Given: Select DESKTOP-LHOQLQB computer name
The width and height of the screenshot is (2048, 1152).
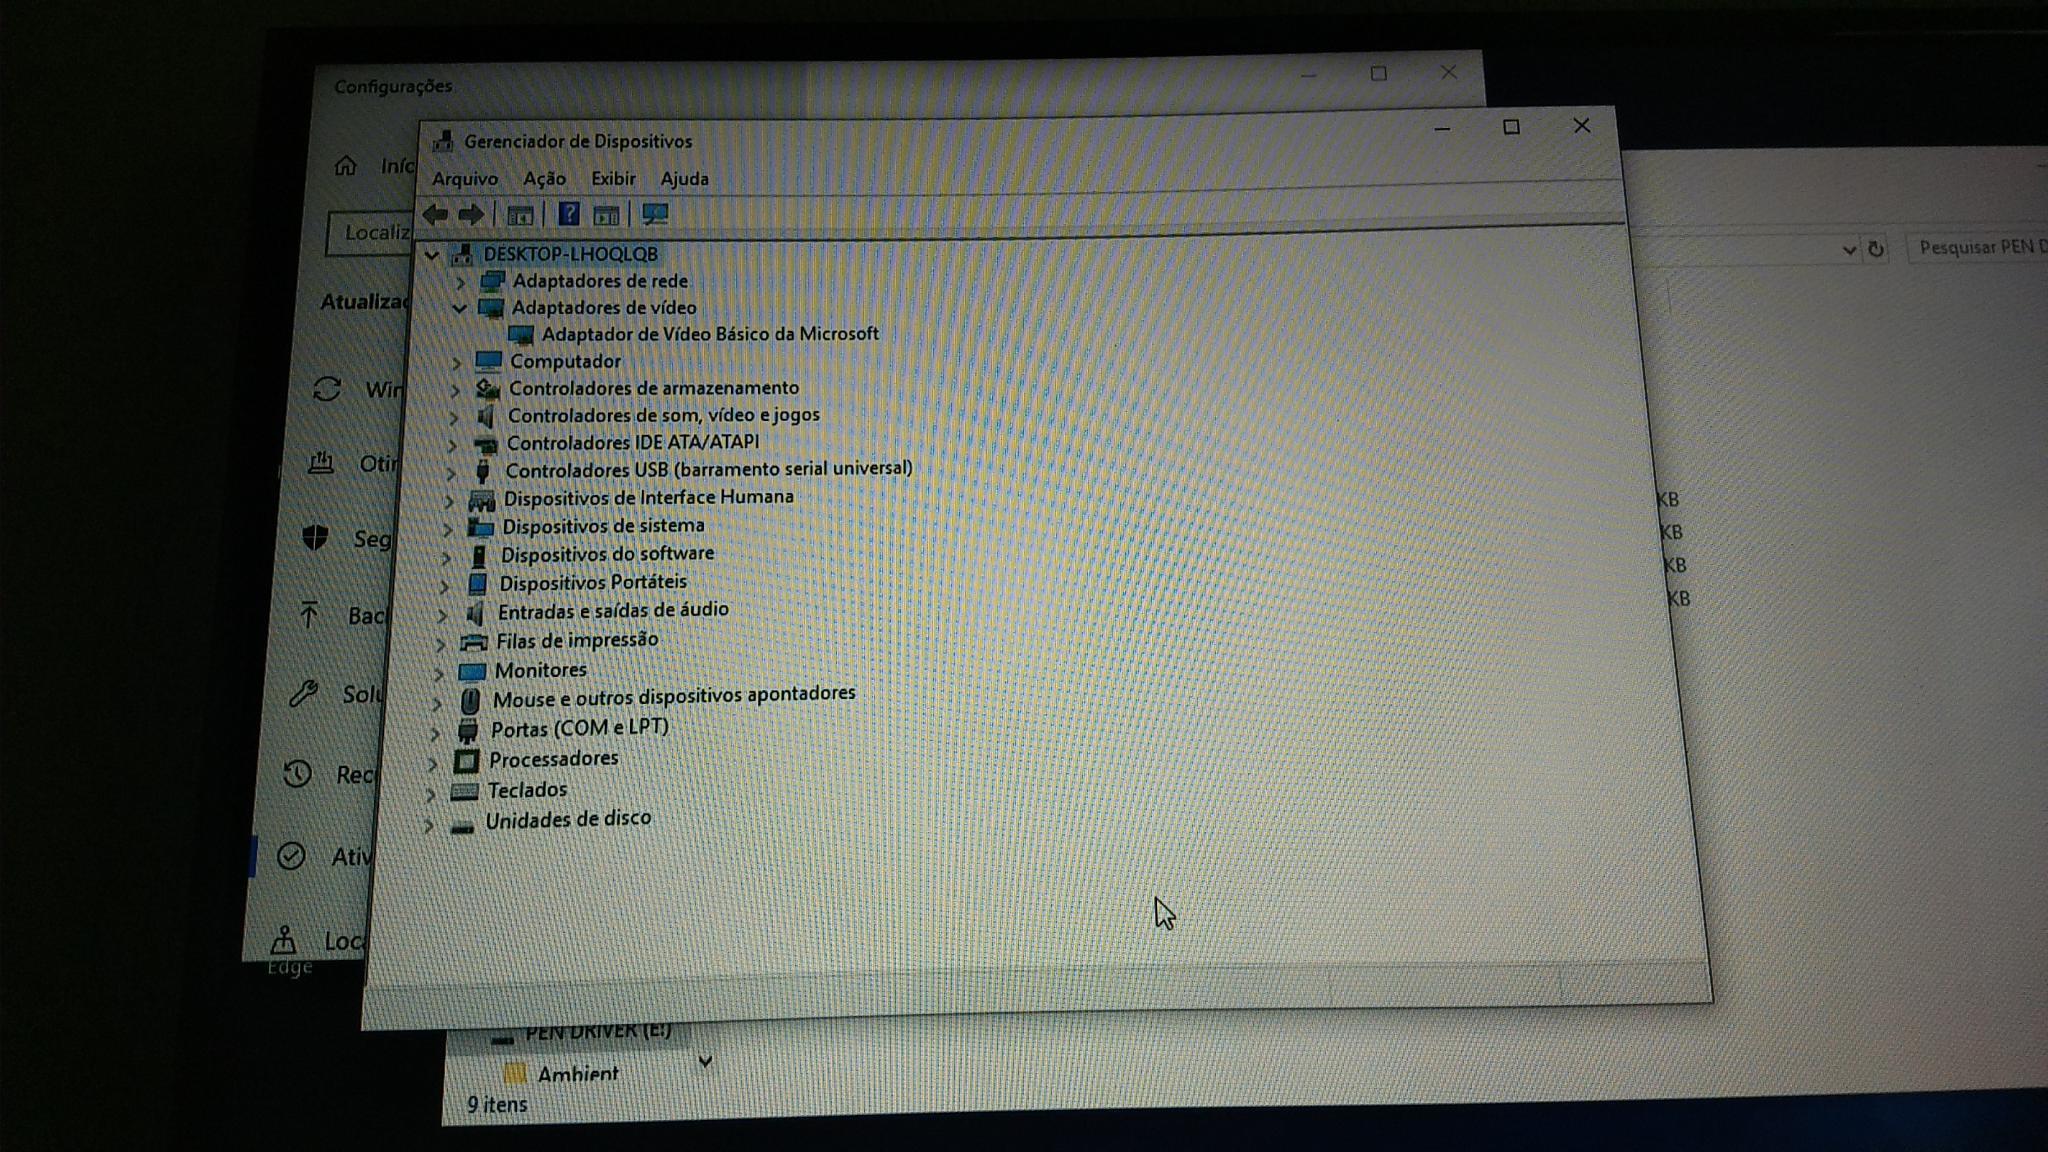Looking at the screenshot, I should (x=570, y=254).
